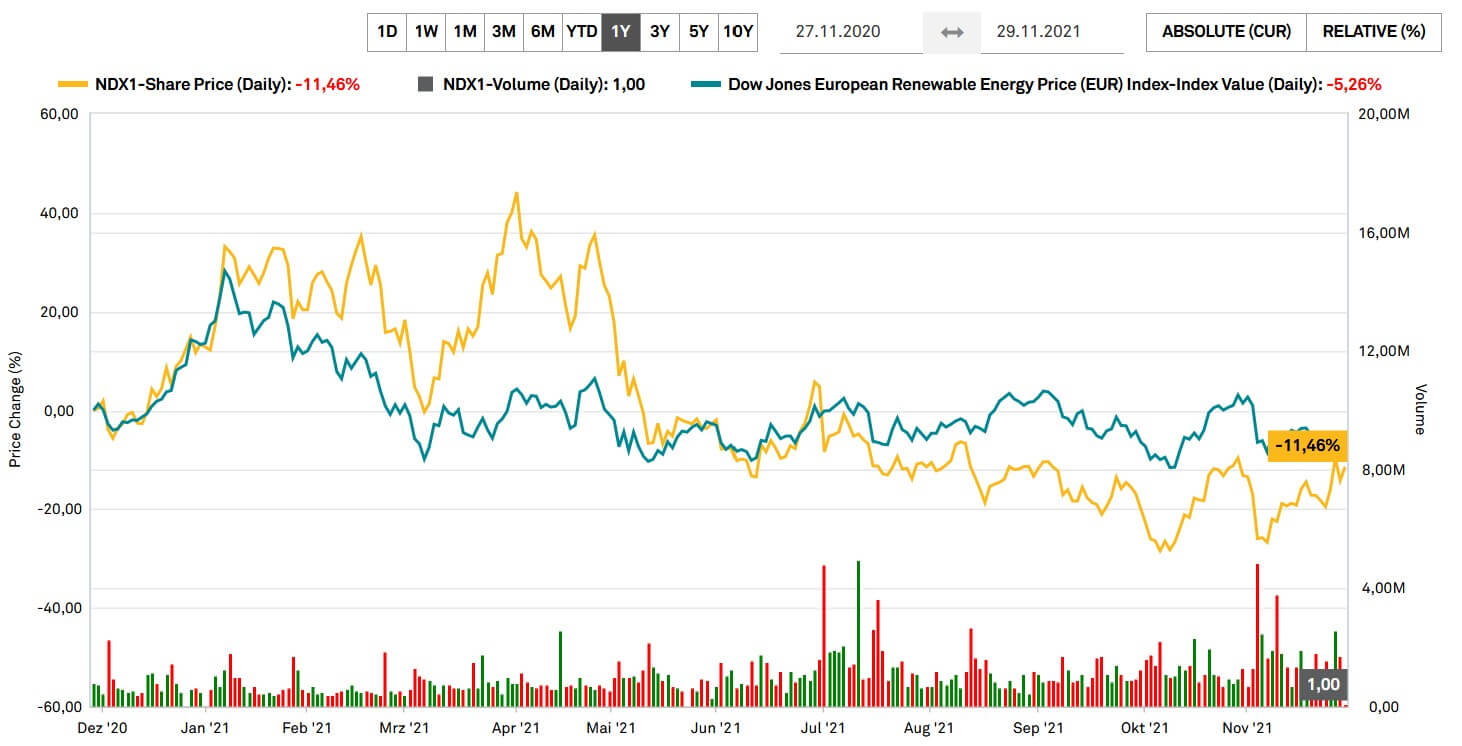Show the 10Y history range
Image resolution: width=1462 pixels, height=746 pixels.
pos(738,31)
